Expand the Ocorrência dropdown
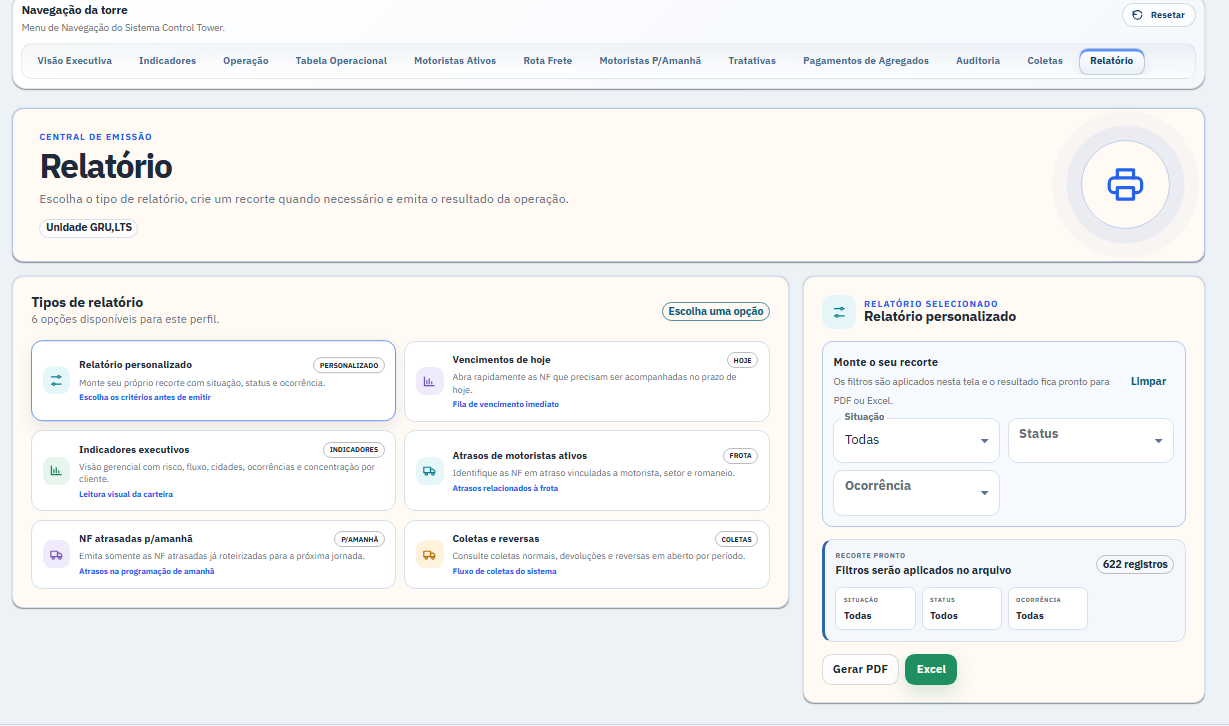This screenshot has height=726, width=1229. click(916, 492)
